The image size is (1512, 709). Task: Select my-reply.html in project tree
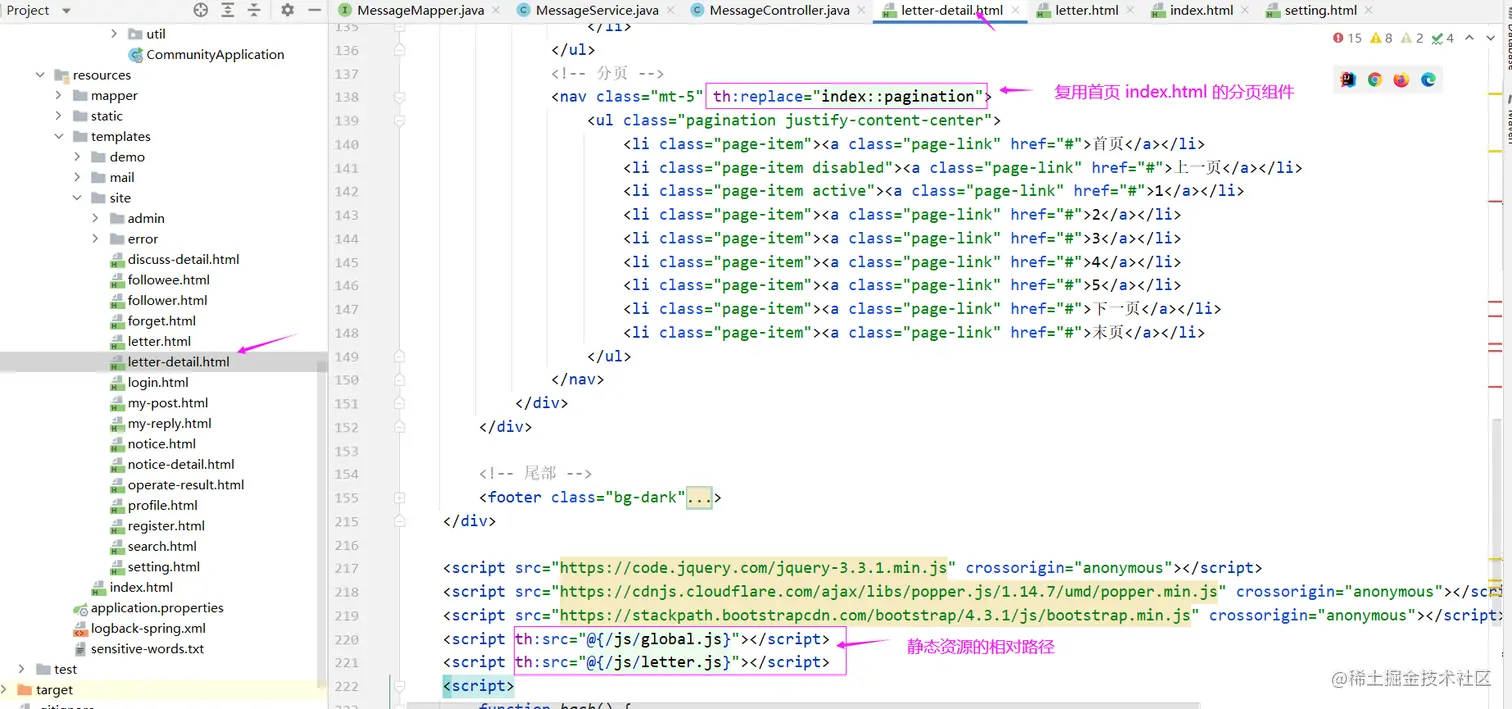[169, 424]
